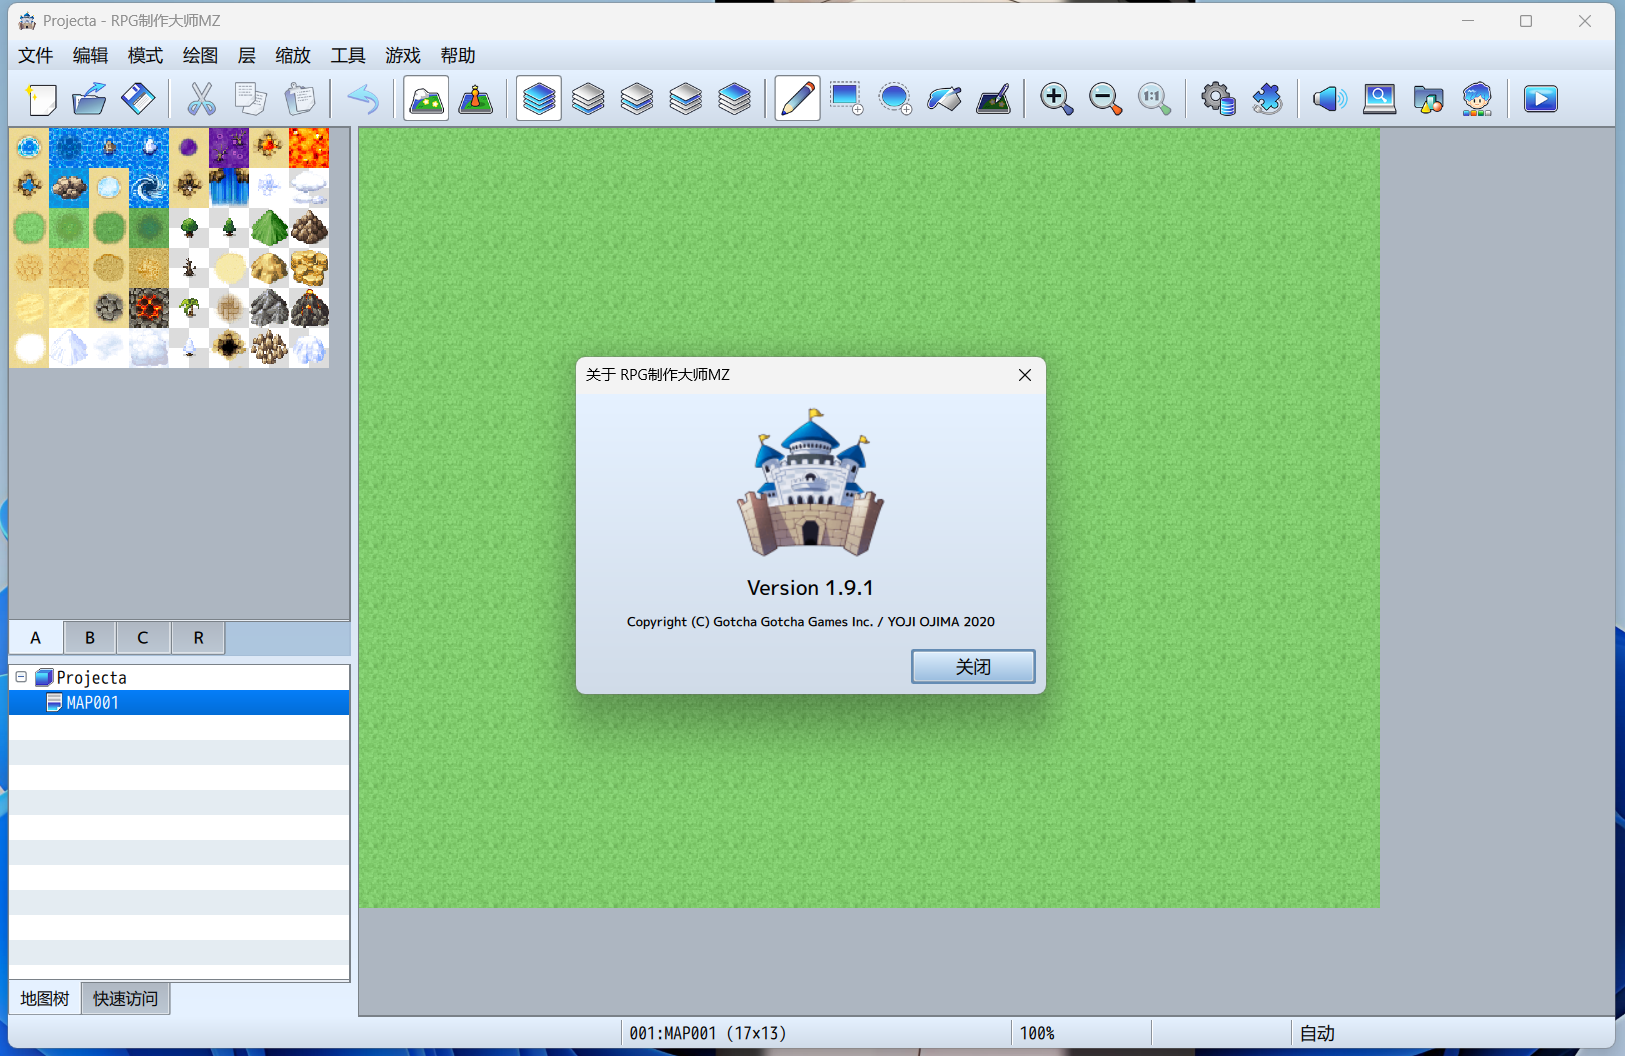Open the 工具 menu

[x=349, y=56]
